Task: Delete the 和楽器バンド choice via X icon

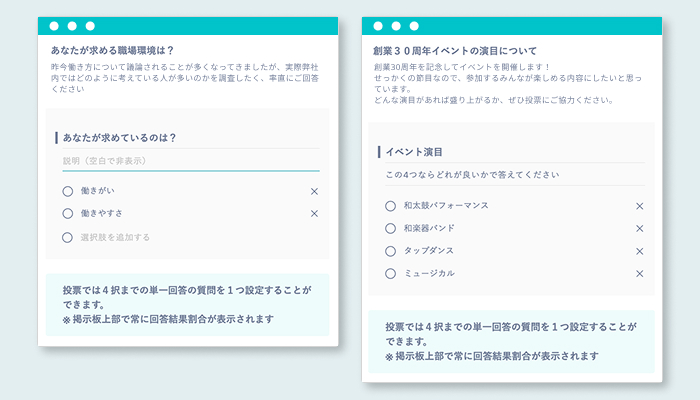Action: tap(640, 228)
